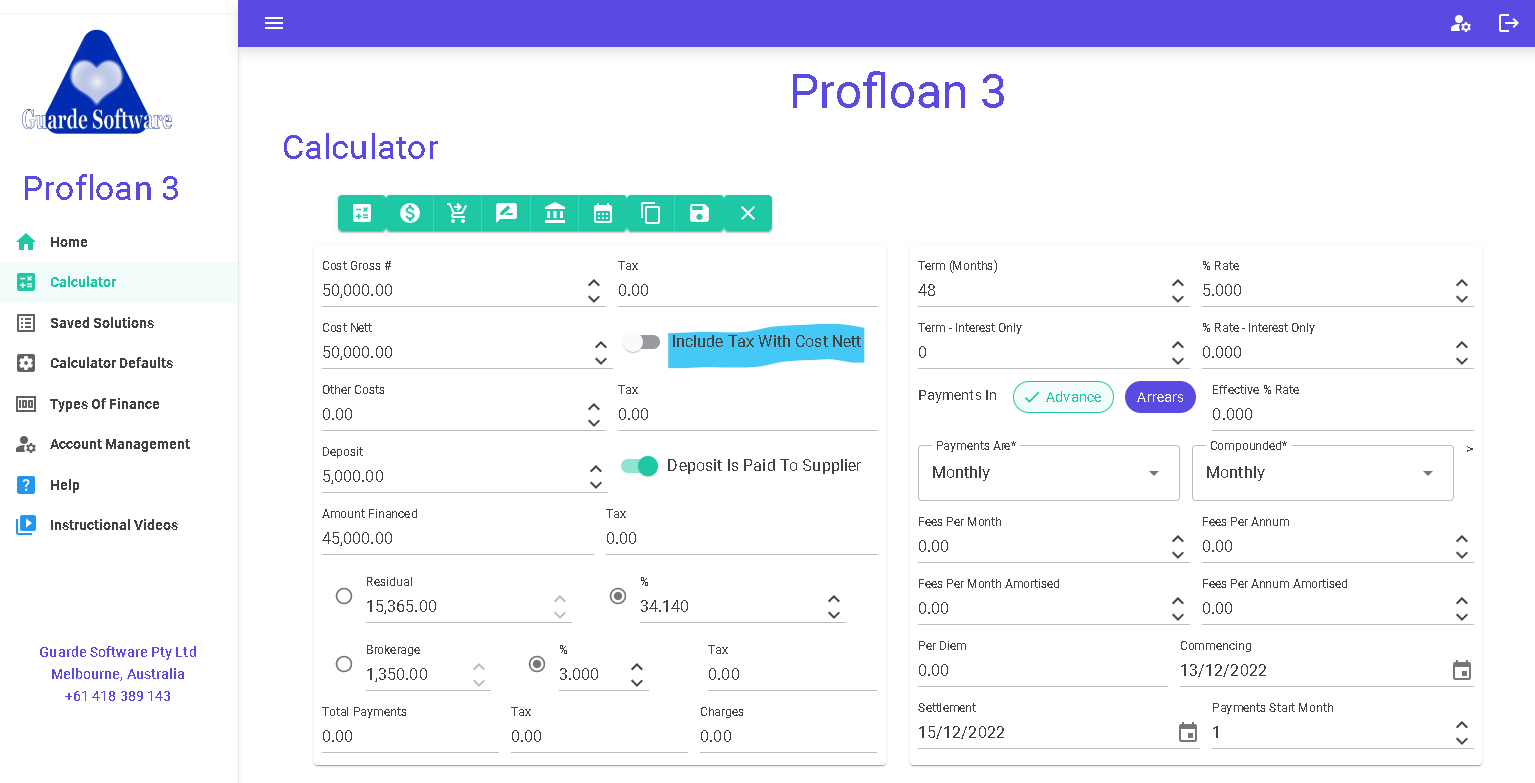The height and width of the screenshot is (783, 1535).
Task: Open Calculator Defaults page
Action: coord(119,363)
